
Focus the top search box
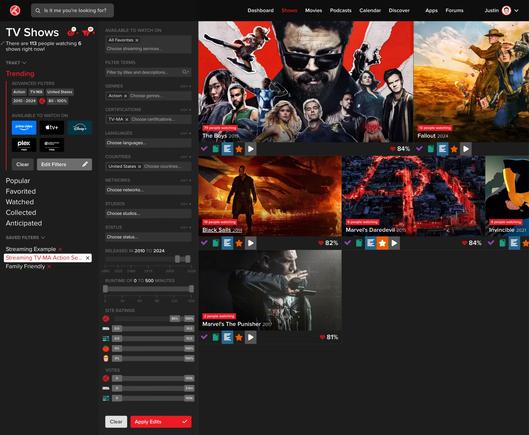click(73, 10)
